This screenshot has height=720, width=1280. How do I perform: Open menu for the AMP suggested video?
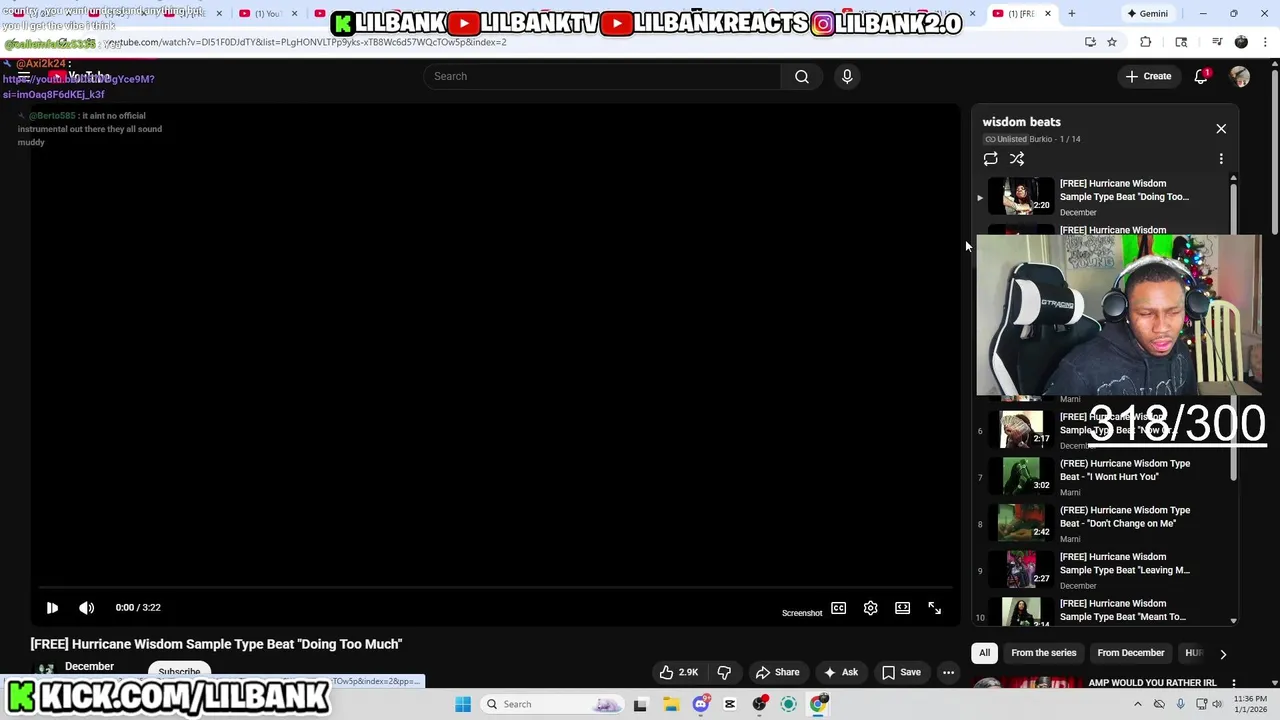[x=1234, y=683]
